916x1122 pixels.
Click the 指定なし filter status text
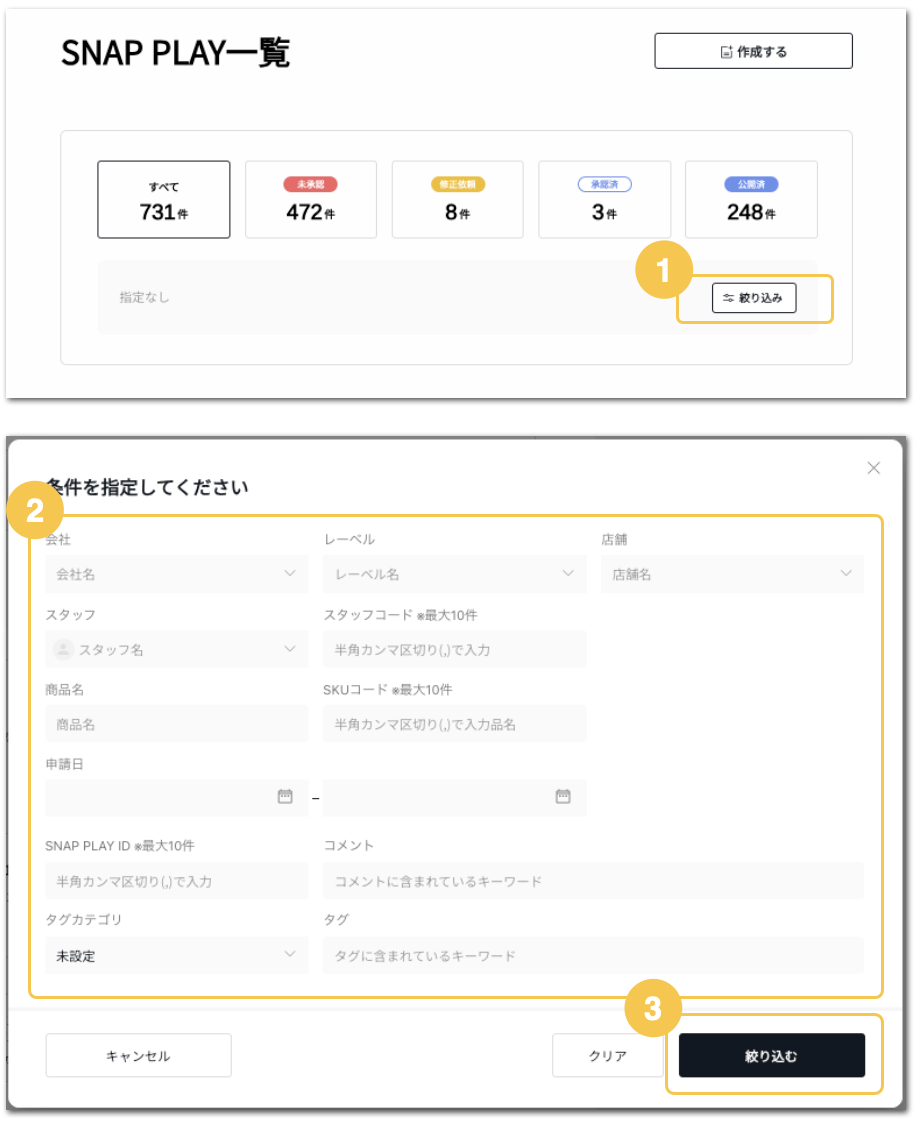(x=145, y=297)
